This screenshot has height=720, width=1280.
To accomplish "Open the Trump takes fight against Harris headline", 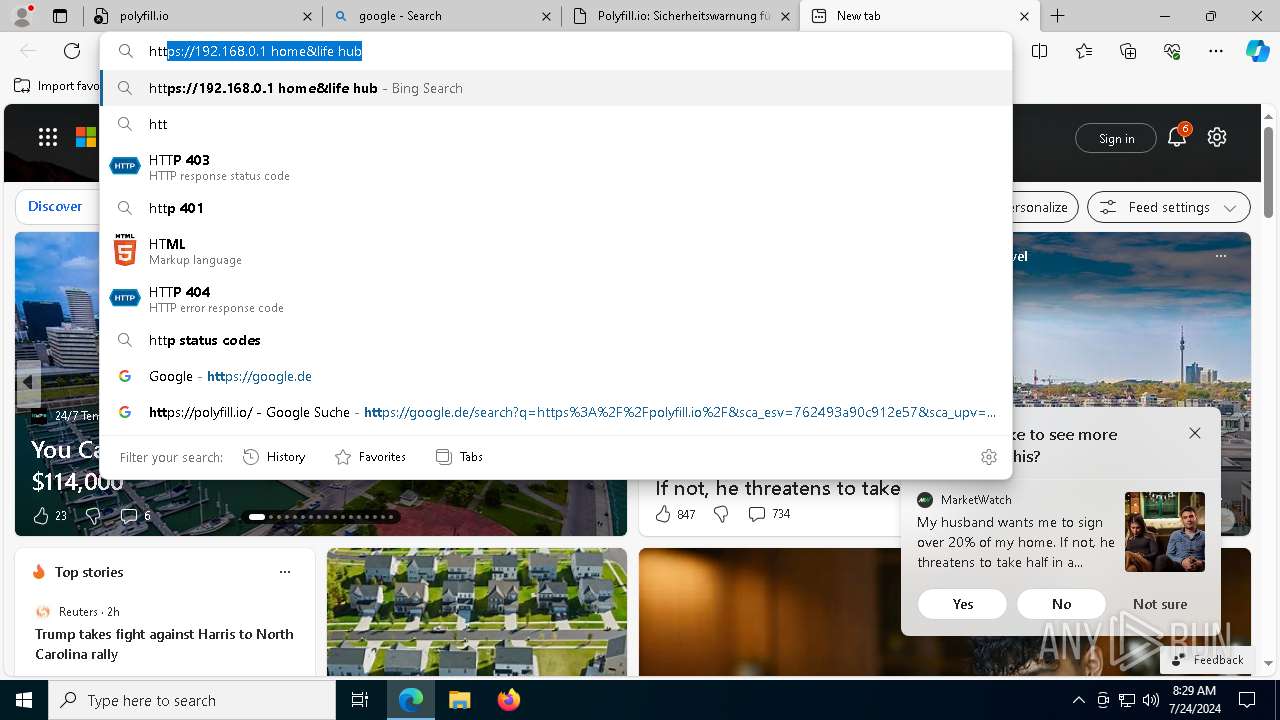I will 164,644.
